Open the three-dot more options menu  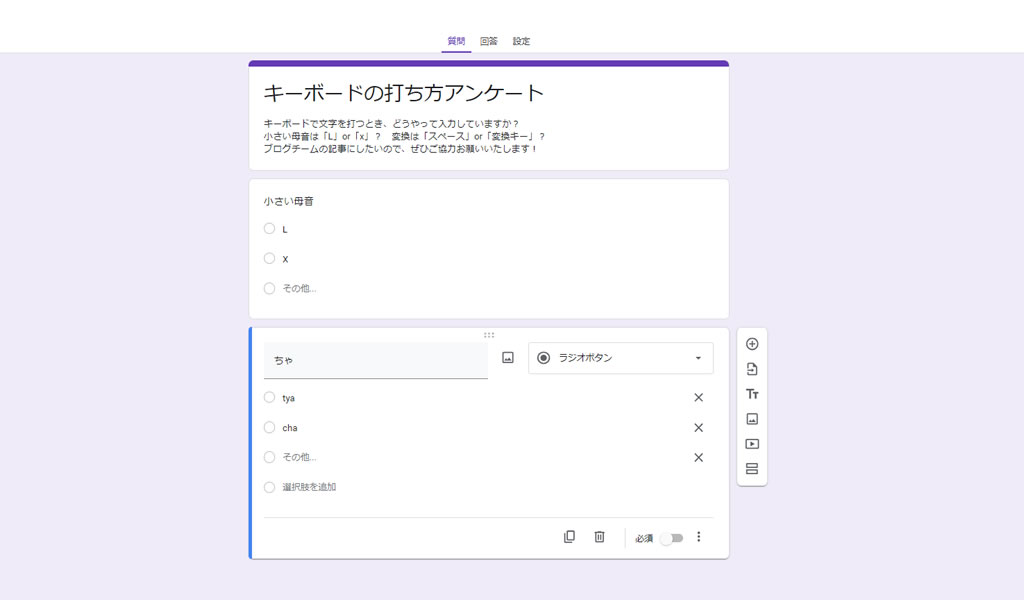698,537
